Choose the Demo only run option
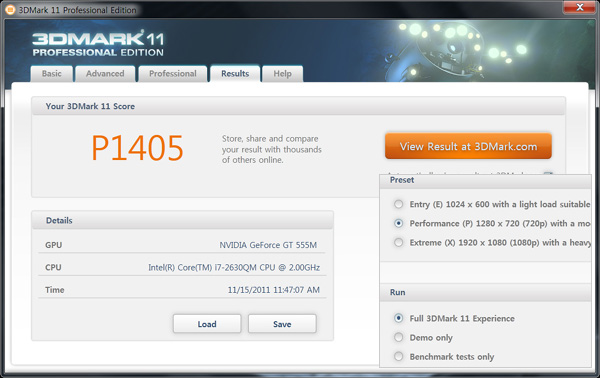 coord(398,337)
